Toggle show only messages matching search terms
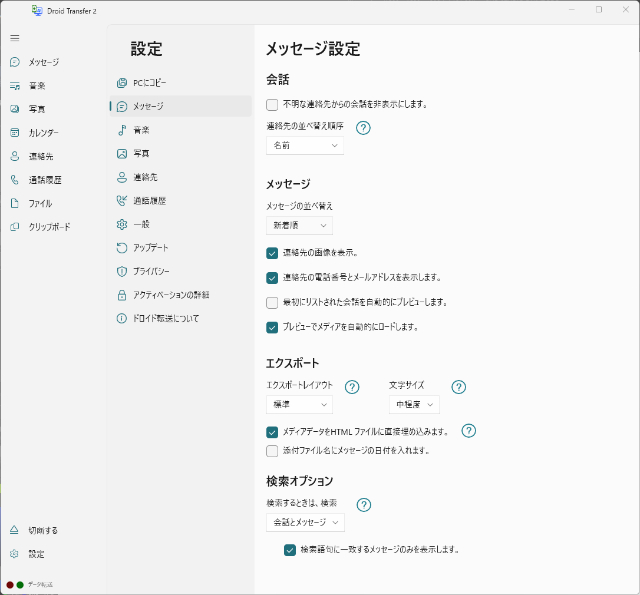640x595 pixels. [290, 550]
